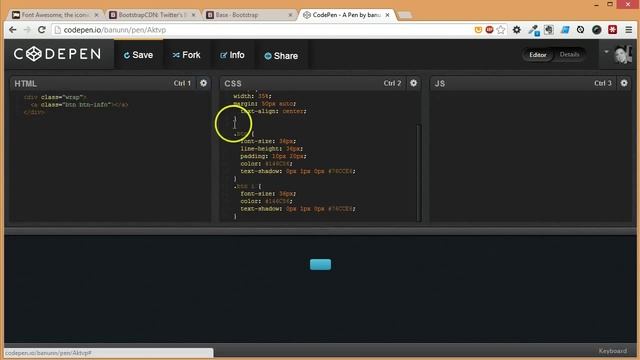Image resolution: width=640 pixels, height=360 pixels.
Task: Click the dark green gauge extension icon
Action: tap(597, 30)
